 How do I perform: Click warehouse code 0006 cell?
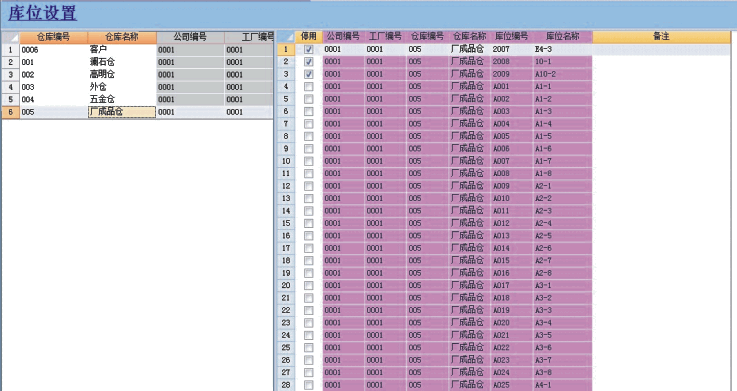coord(54,49)
